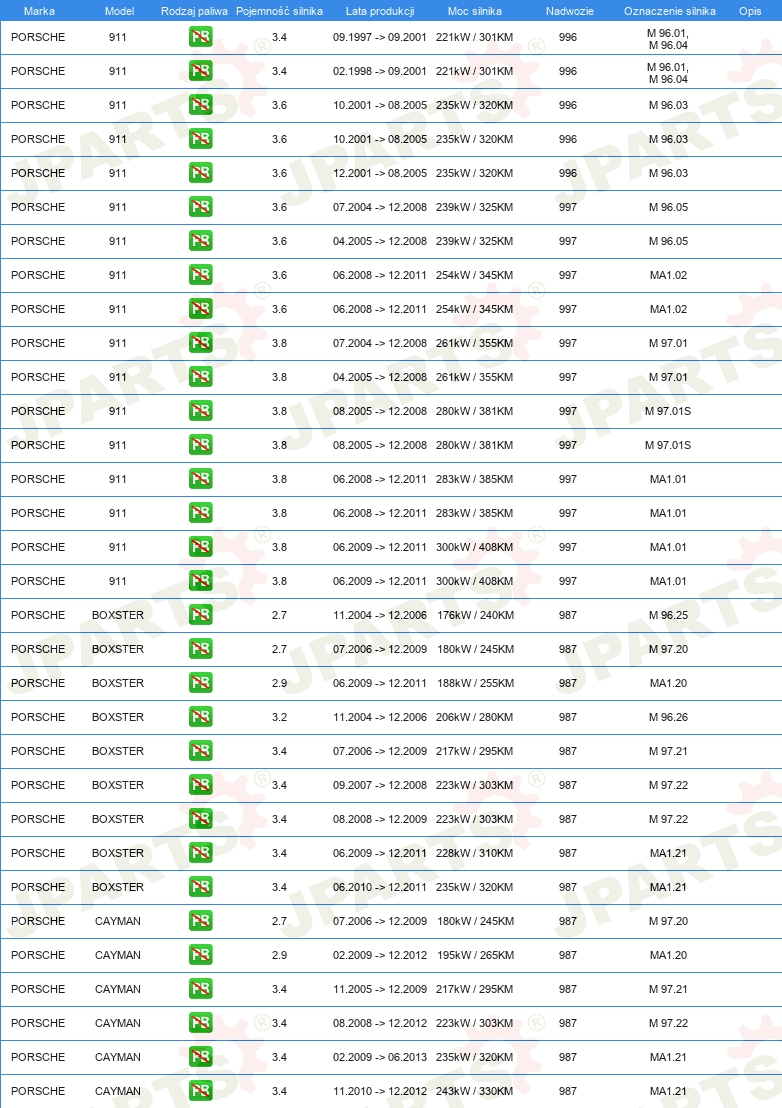
Task: Select the fuel type icon for the 911 12.2001 row
Action: point(201,172)
